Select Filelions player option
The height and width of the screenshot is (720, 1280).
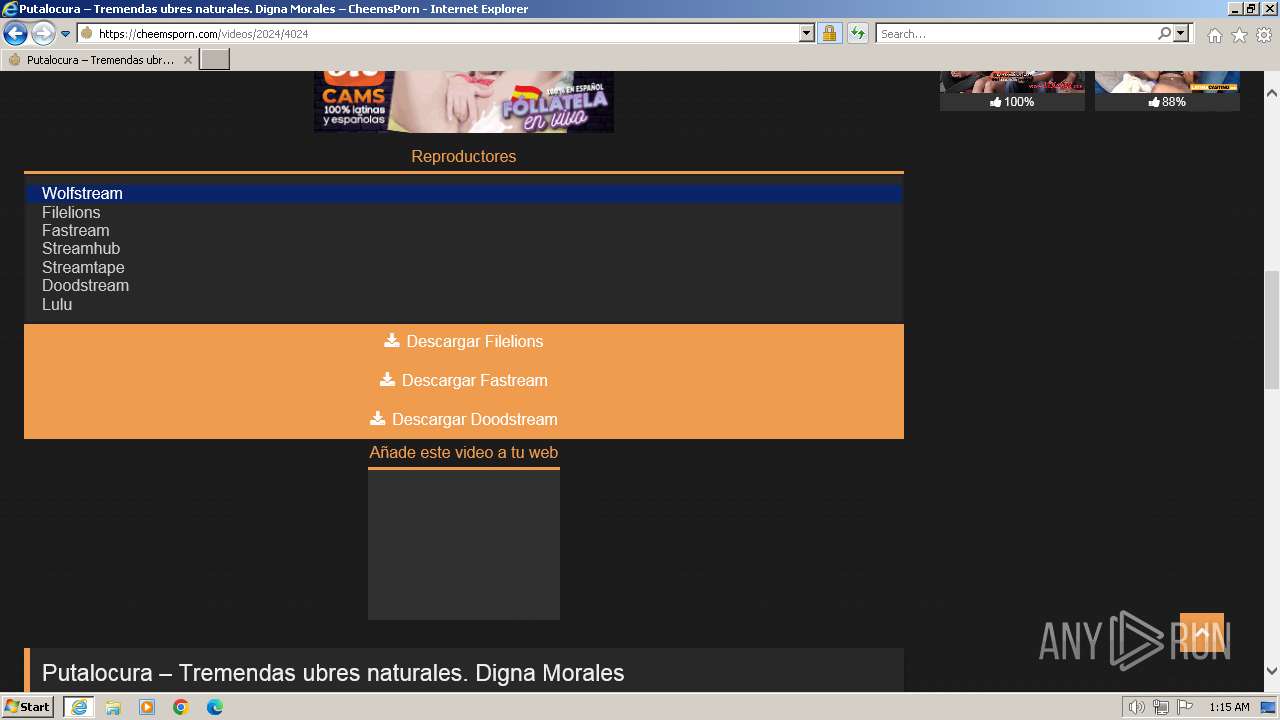464,212
